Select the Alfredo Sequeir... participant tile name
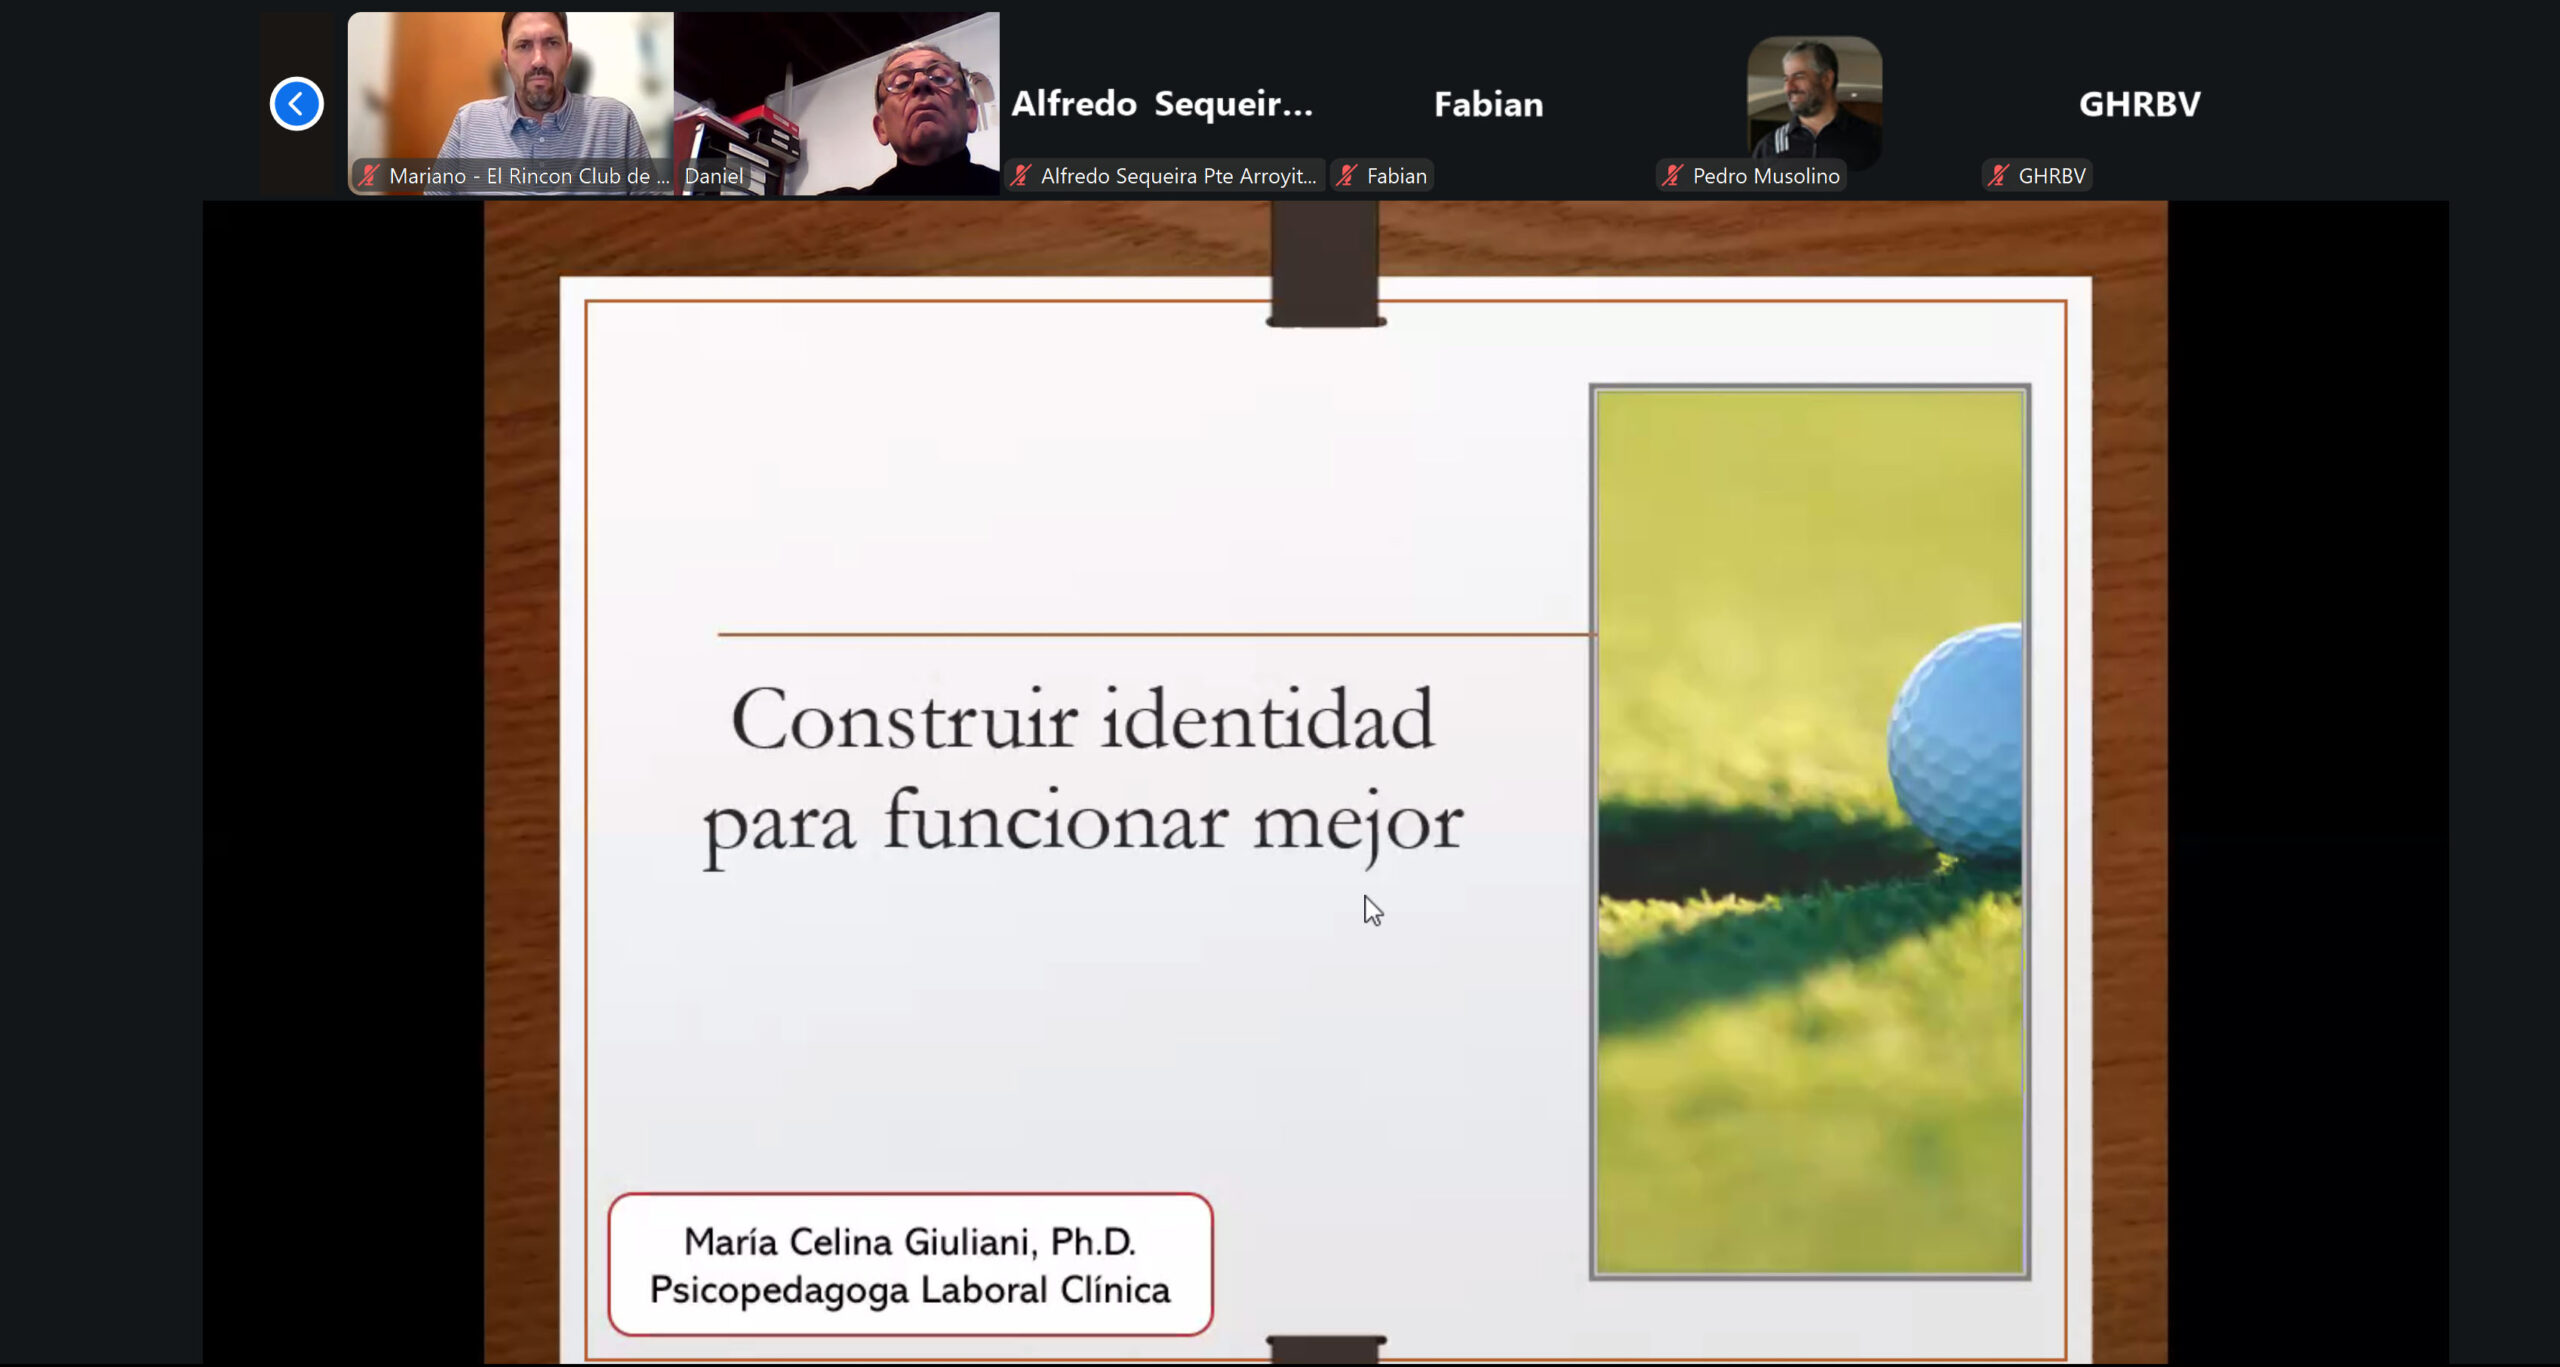The width and height of the screenshot is (2560, 1367). 1162,104
